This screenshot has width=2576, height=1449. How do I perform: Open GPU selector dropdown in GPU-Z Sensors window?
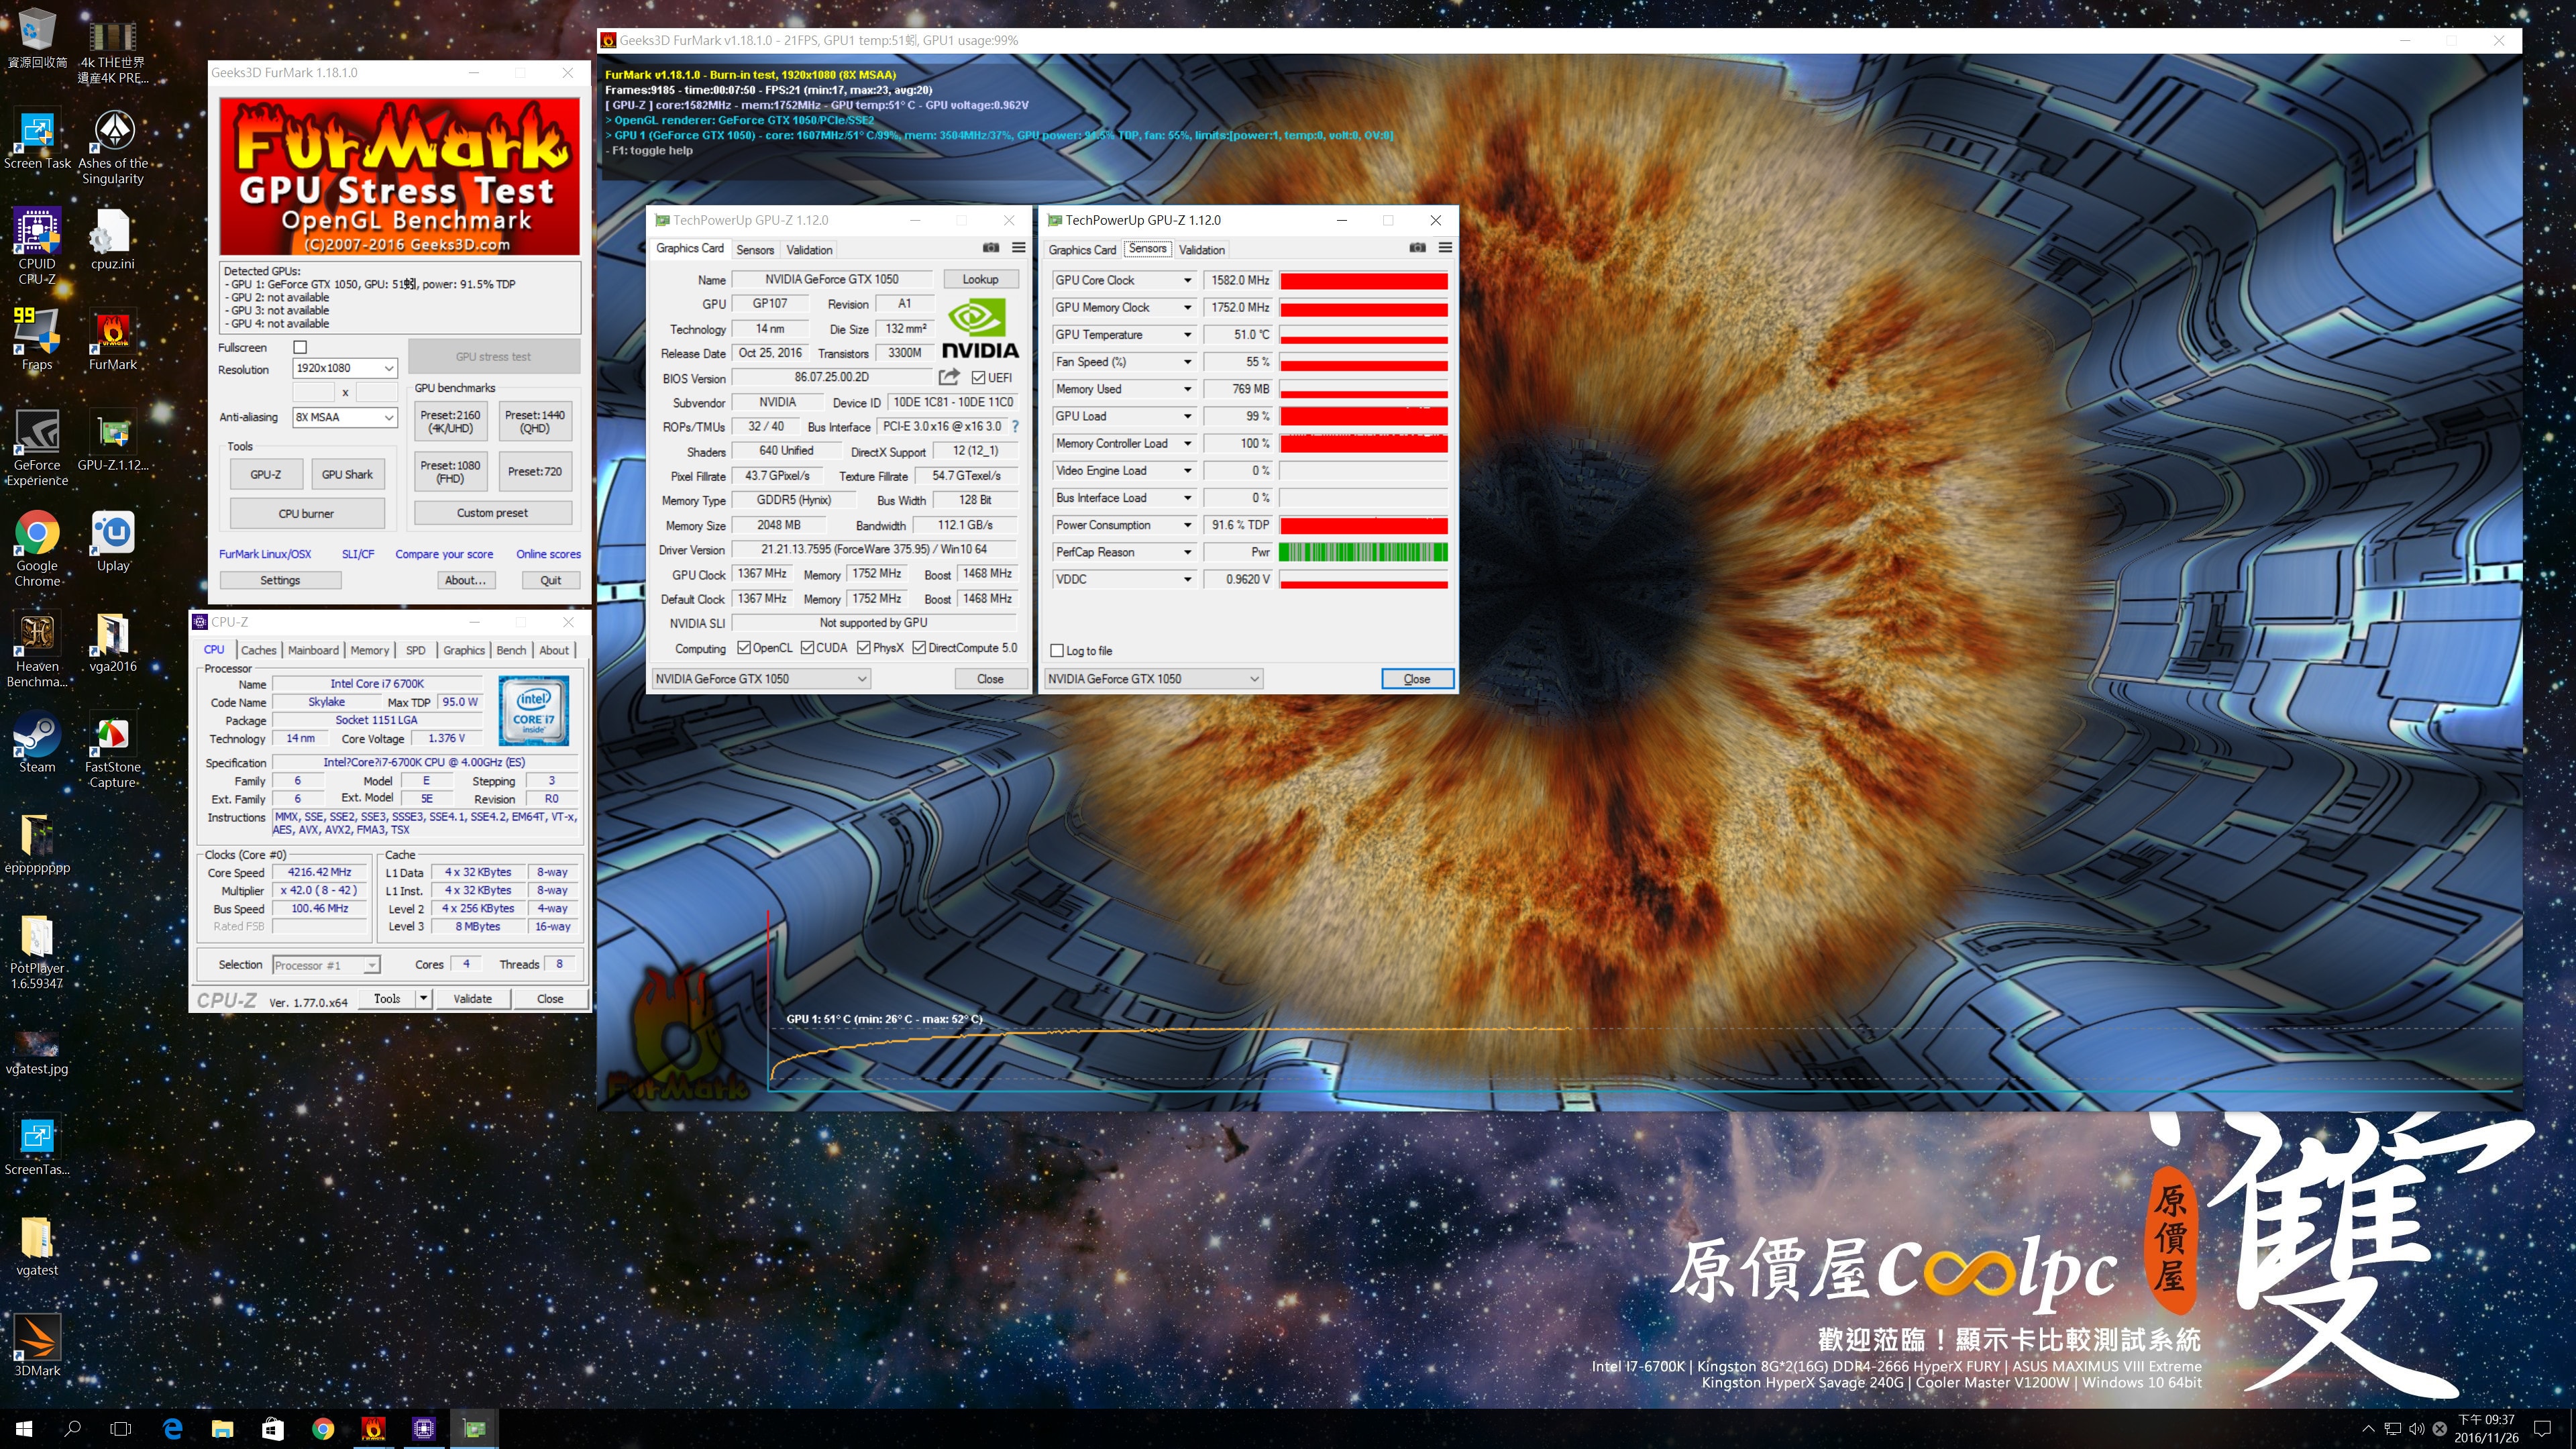click(1153, 678)
